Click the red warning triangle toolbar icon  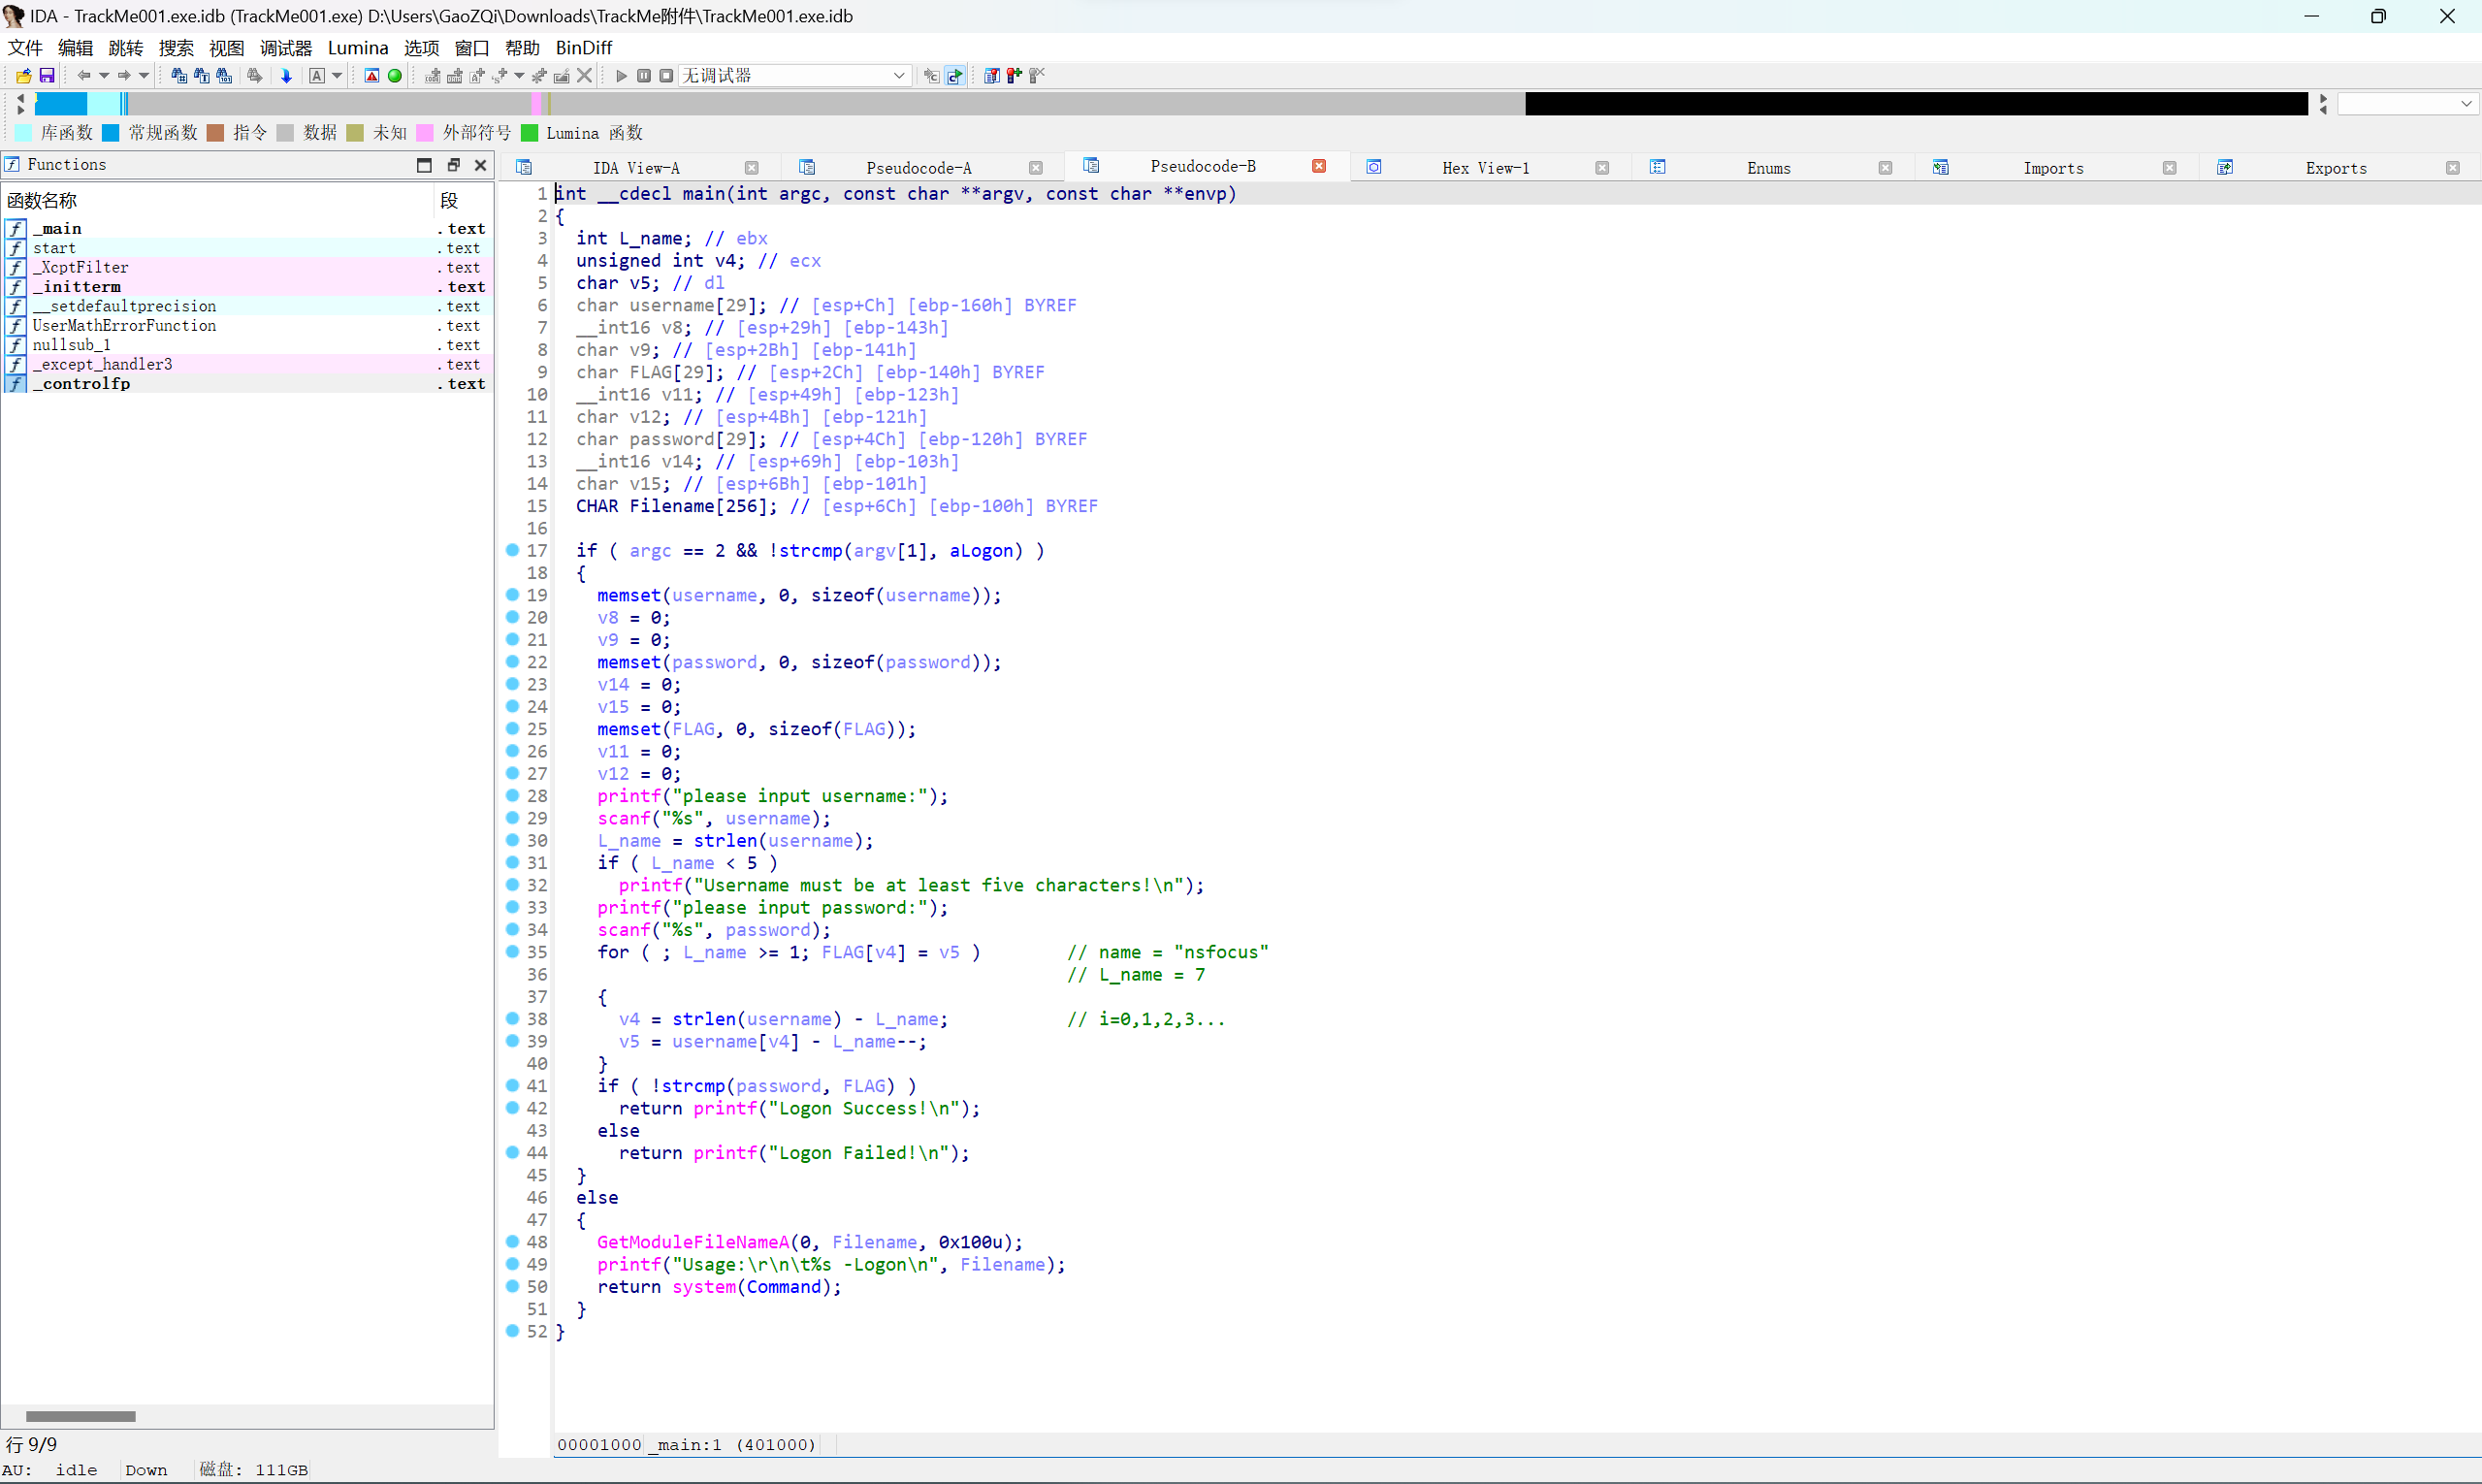372,76
